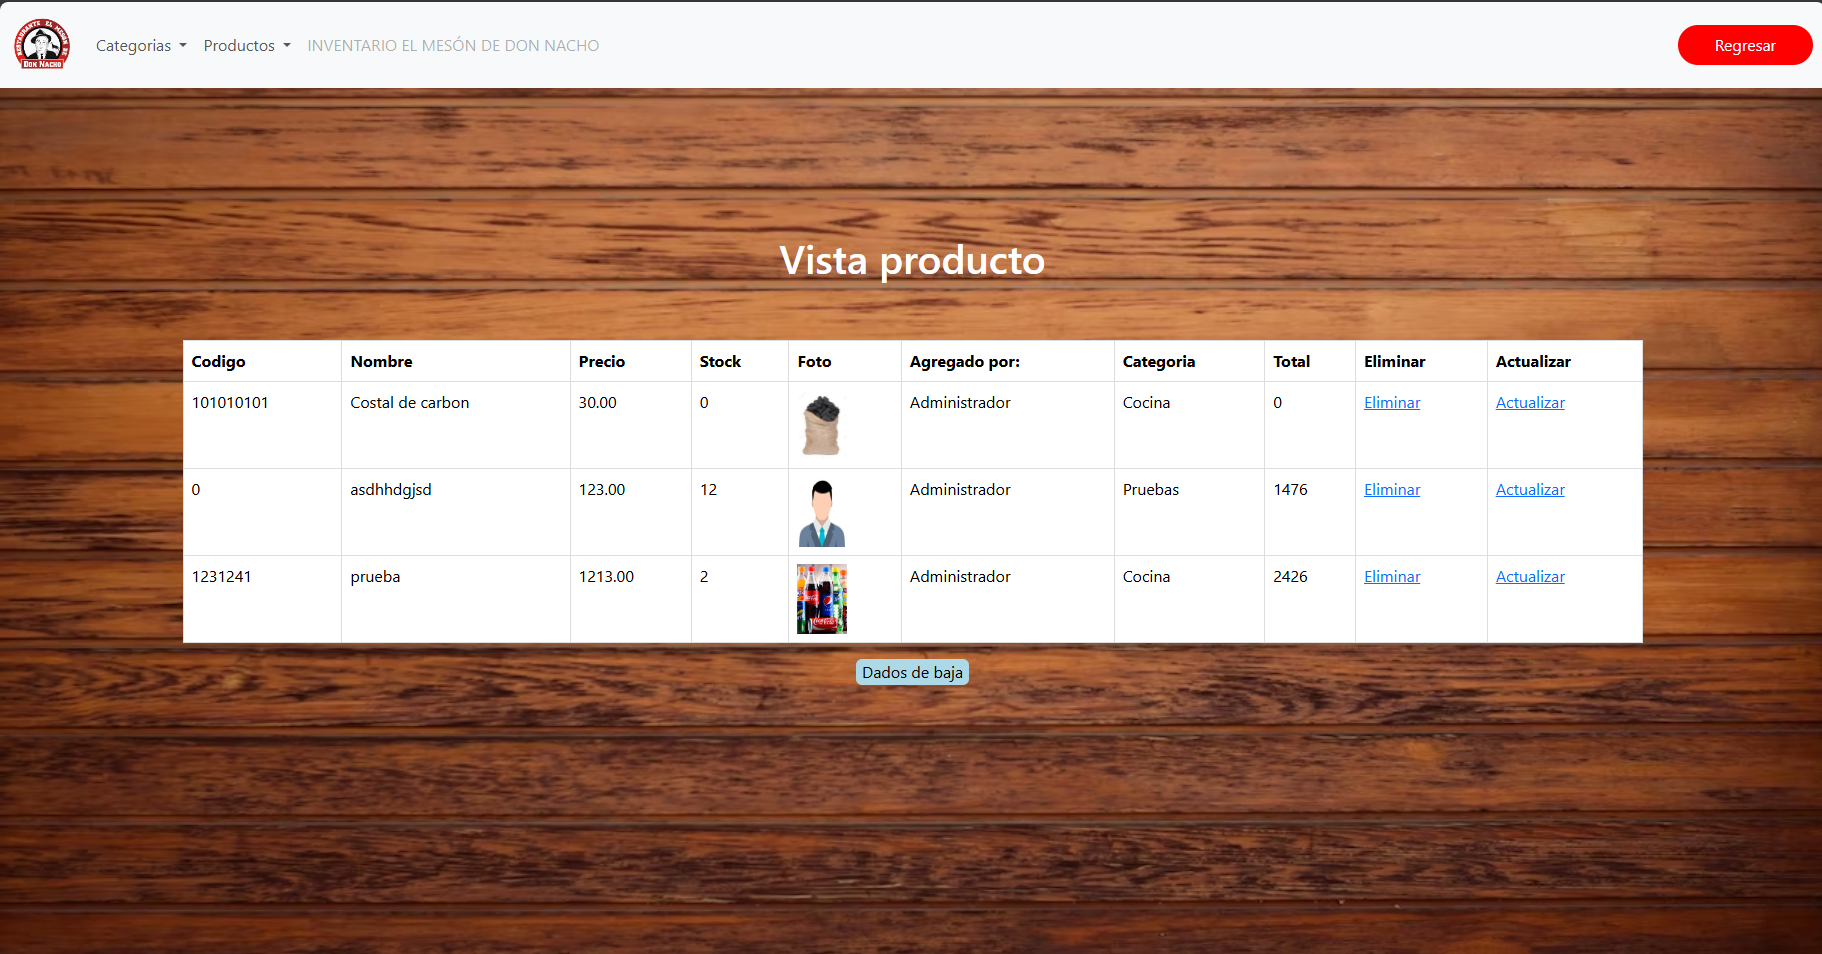Open Actualizar for the prueba product
The width and height of the screenshot is (1822, 954).
pos(1529,577)
